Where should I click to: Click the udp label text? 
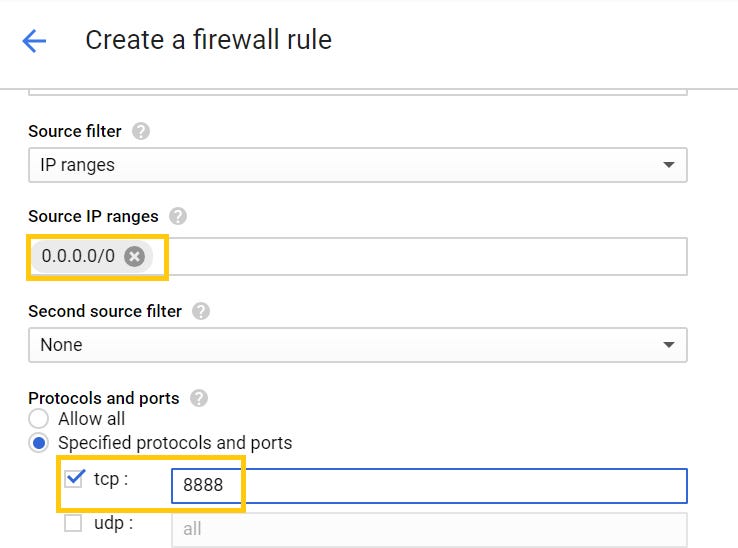(x=112, y=523)
